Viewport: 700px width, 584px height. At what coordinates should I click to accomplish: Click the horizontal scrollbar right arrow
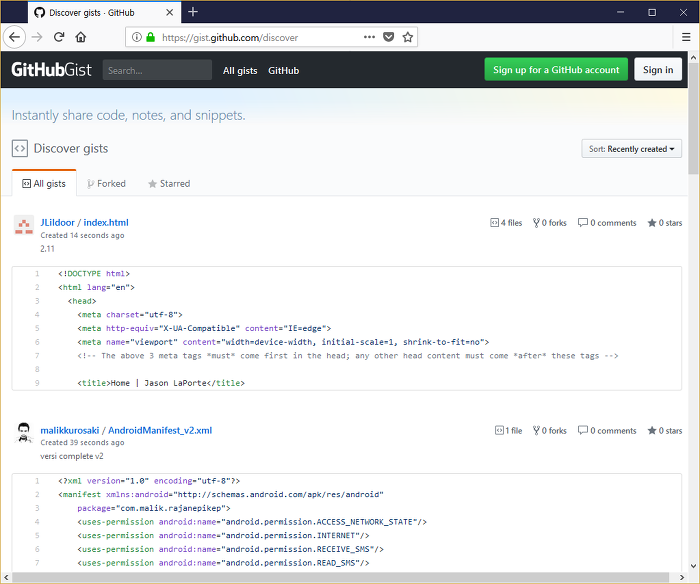[682, 578]
